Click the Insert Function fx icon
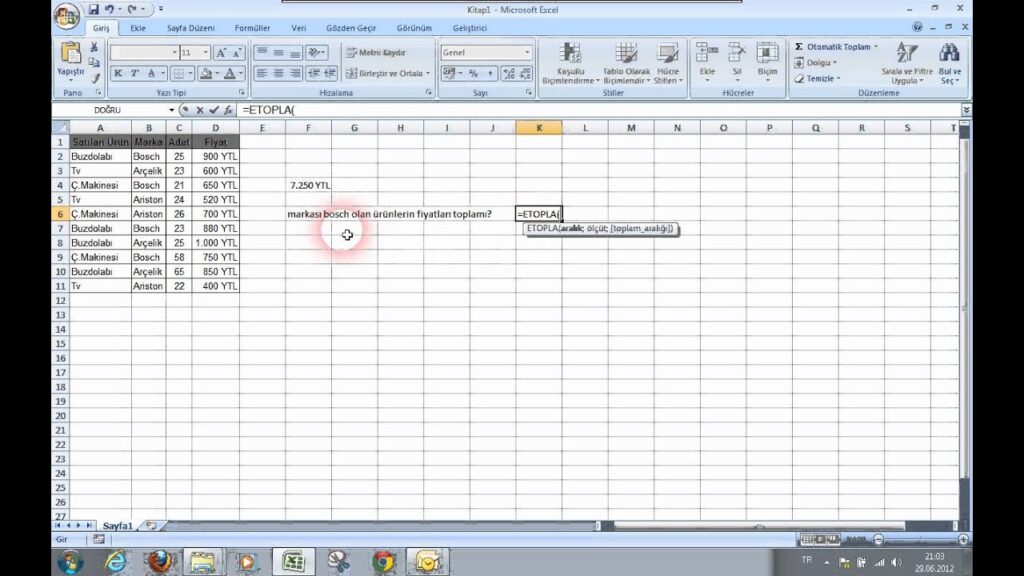Viewport: 1024px width, 576px height. (x=229, y=110)
